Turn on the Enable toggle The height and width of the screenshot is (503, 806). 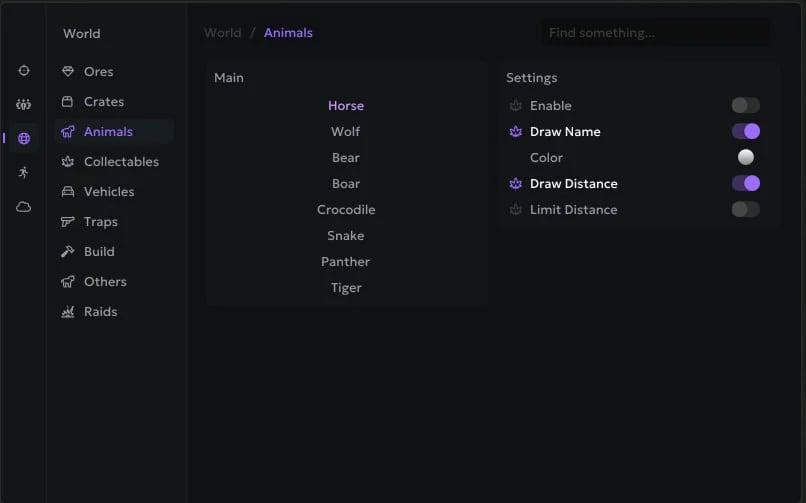tap(745, 106)
